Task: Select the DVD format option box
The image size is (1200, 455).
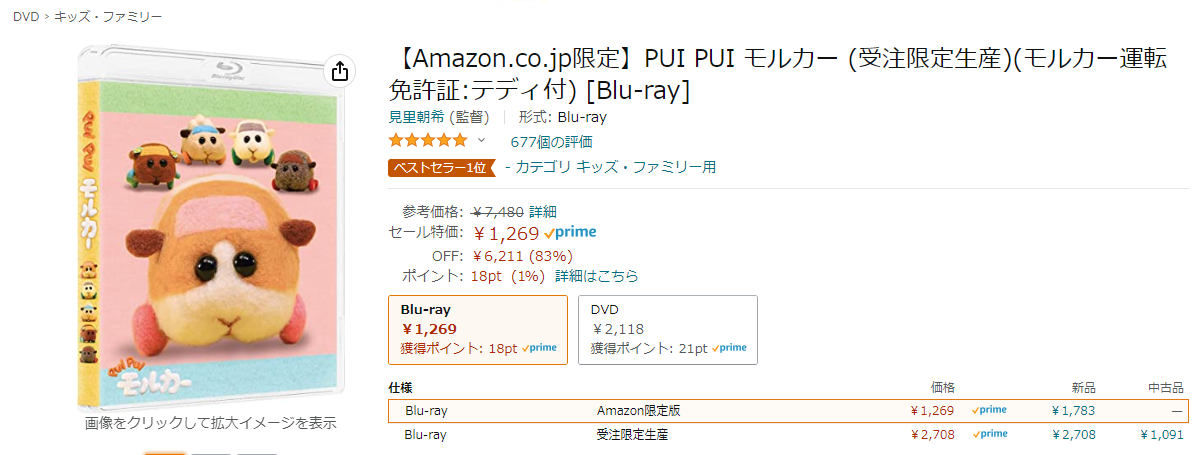Action: tap(667, 329)
